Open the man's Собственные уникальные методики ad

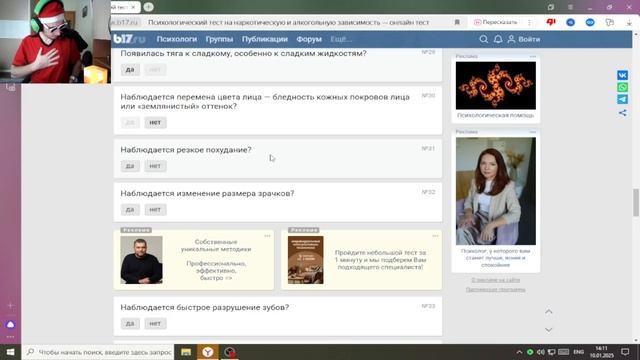coord(193,260)
